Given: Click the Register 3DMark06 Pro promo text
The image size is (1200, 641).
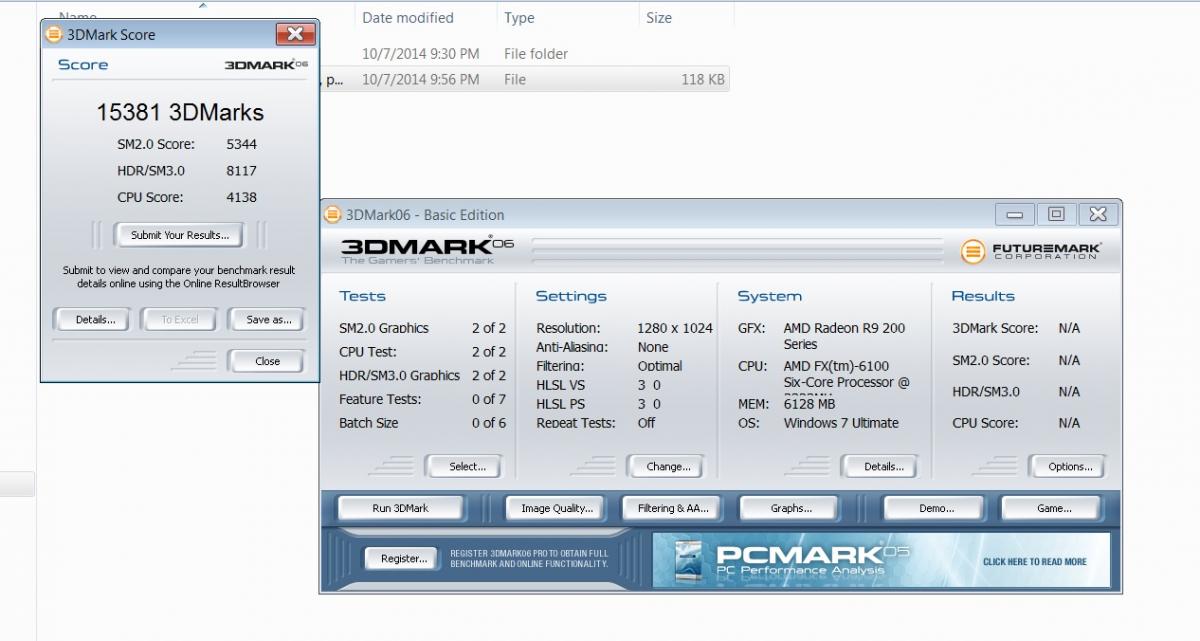Looking at the screenshot, I should click(529, 559).
